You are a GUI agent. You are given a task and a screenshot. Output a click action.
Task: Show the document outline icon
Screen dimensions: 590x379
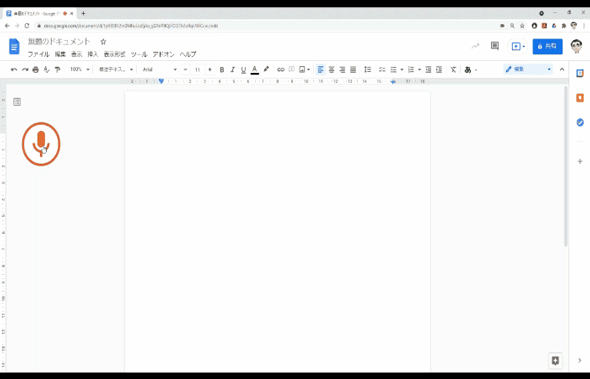17,102
